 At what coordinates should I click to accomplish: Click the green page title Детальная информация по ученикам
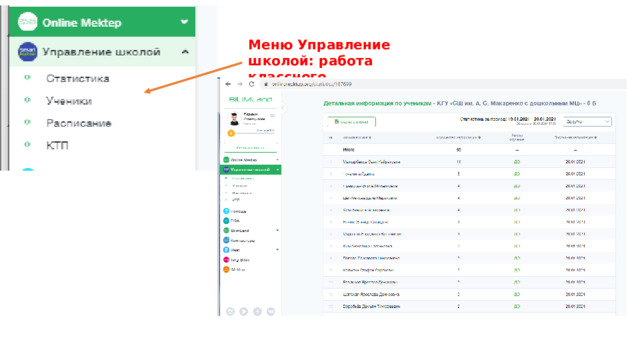[377, 103]
